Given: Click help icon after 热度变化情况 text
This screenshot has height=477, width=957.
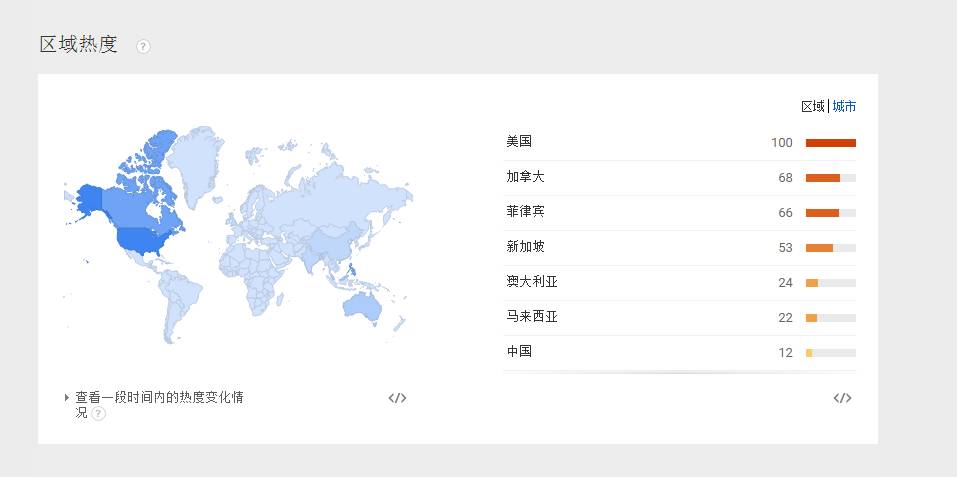Looking at the screenshot, I should pyautogui.click(x=98, y=414).
